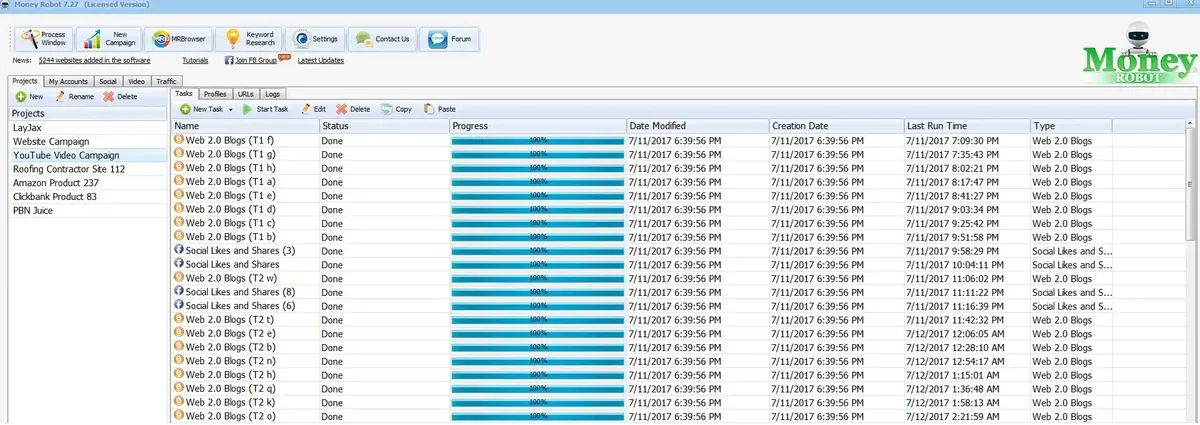The width and height of the screenshot is (1200, 425).
Task: Sort by the Last Run Time column header
Action: pos(967,126)
